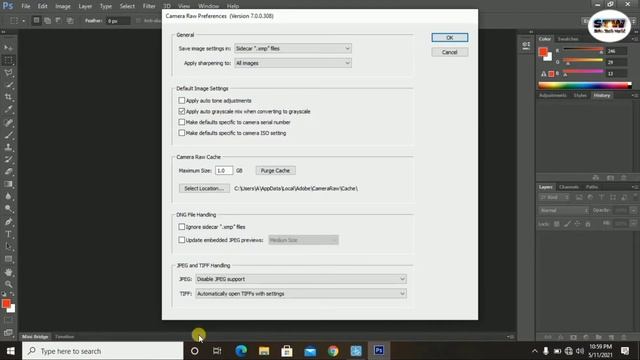This screenshot has height=360, width=640.
Task: Select the Rectangle shape tool
Action: (8, 259)
